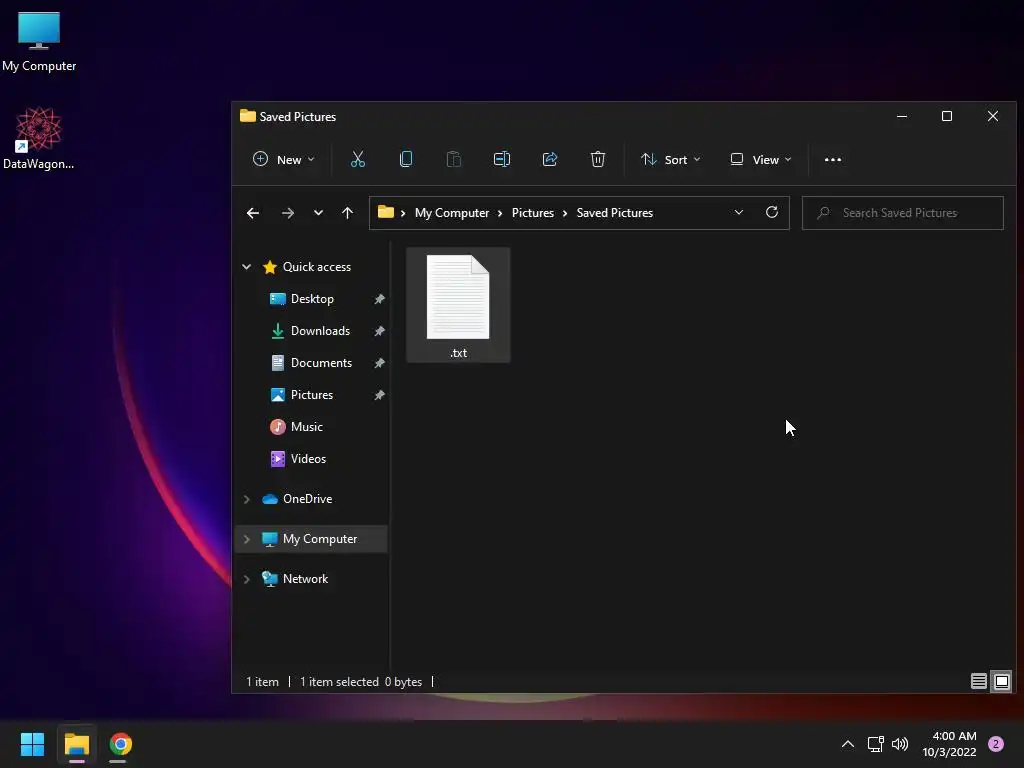Image resolution: width=1024 pixels, height=768 pixels.
Task: Click the Copy icon in toolbar
Action: (x=406, y=159)
